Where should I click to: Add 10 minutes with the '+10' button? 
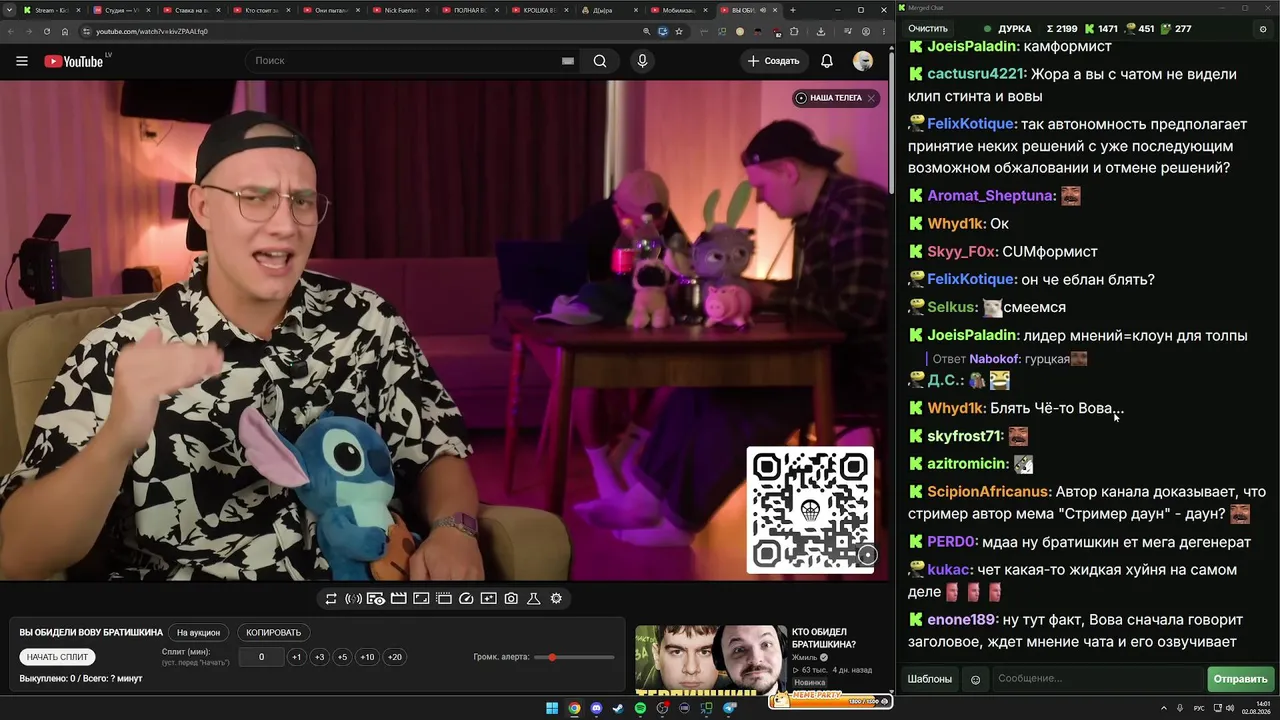pos(367,657)
